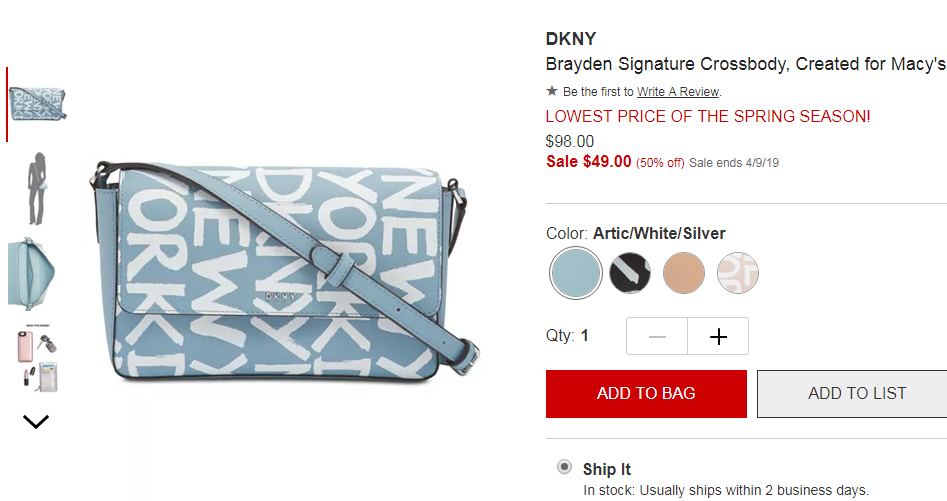View the first bag front thumbnail

click(37, 104)
